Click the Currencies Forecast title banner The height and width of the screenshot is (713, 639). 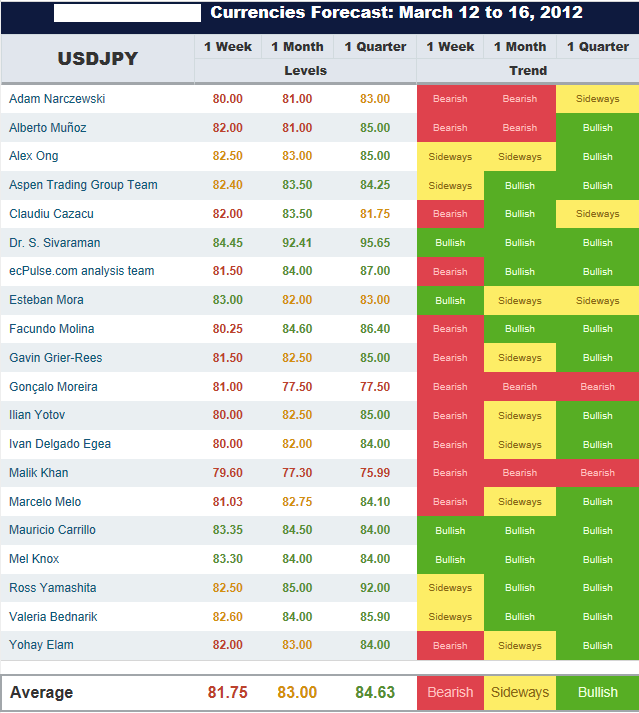[x=396, y=13]
